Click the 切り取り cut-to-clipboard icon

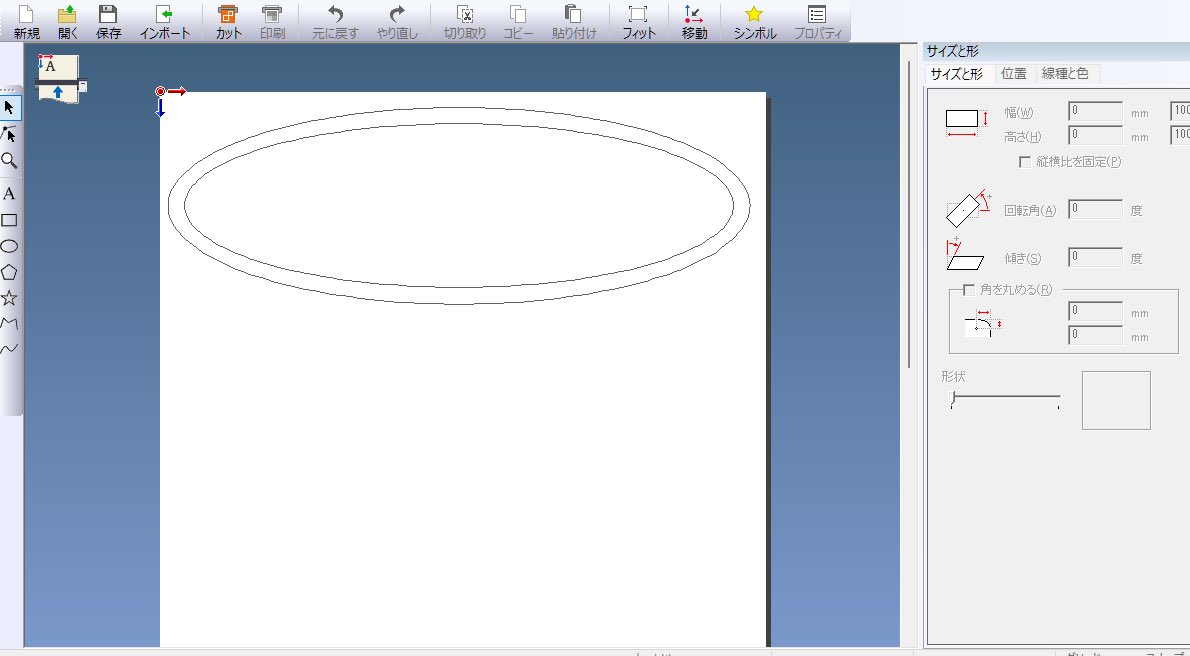click(464, 21)
